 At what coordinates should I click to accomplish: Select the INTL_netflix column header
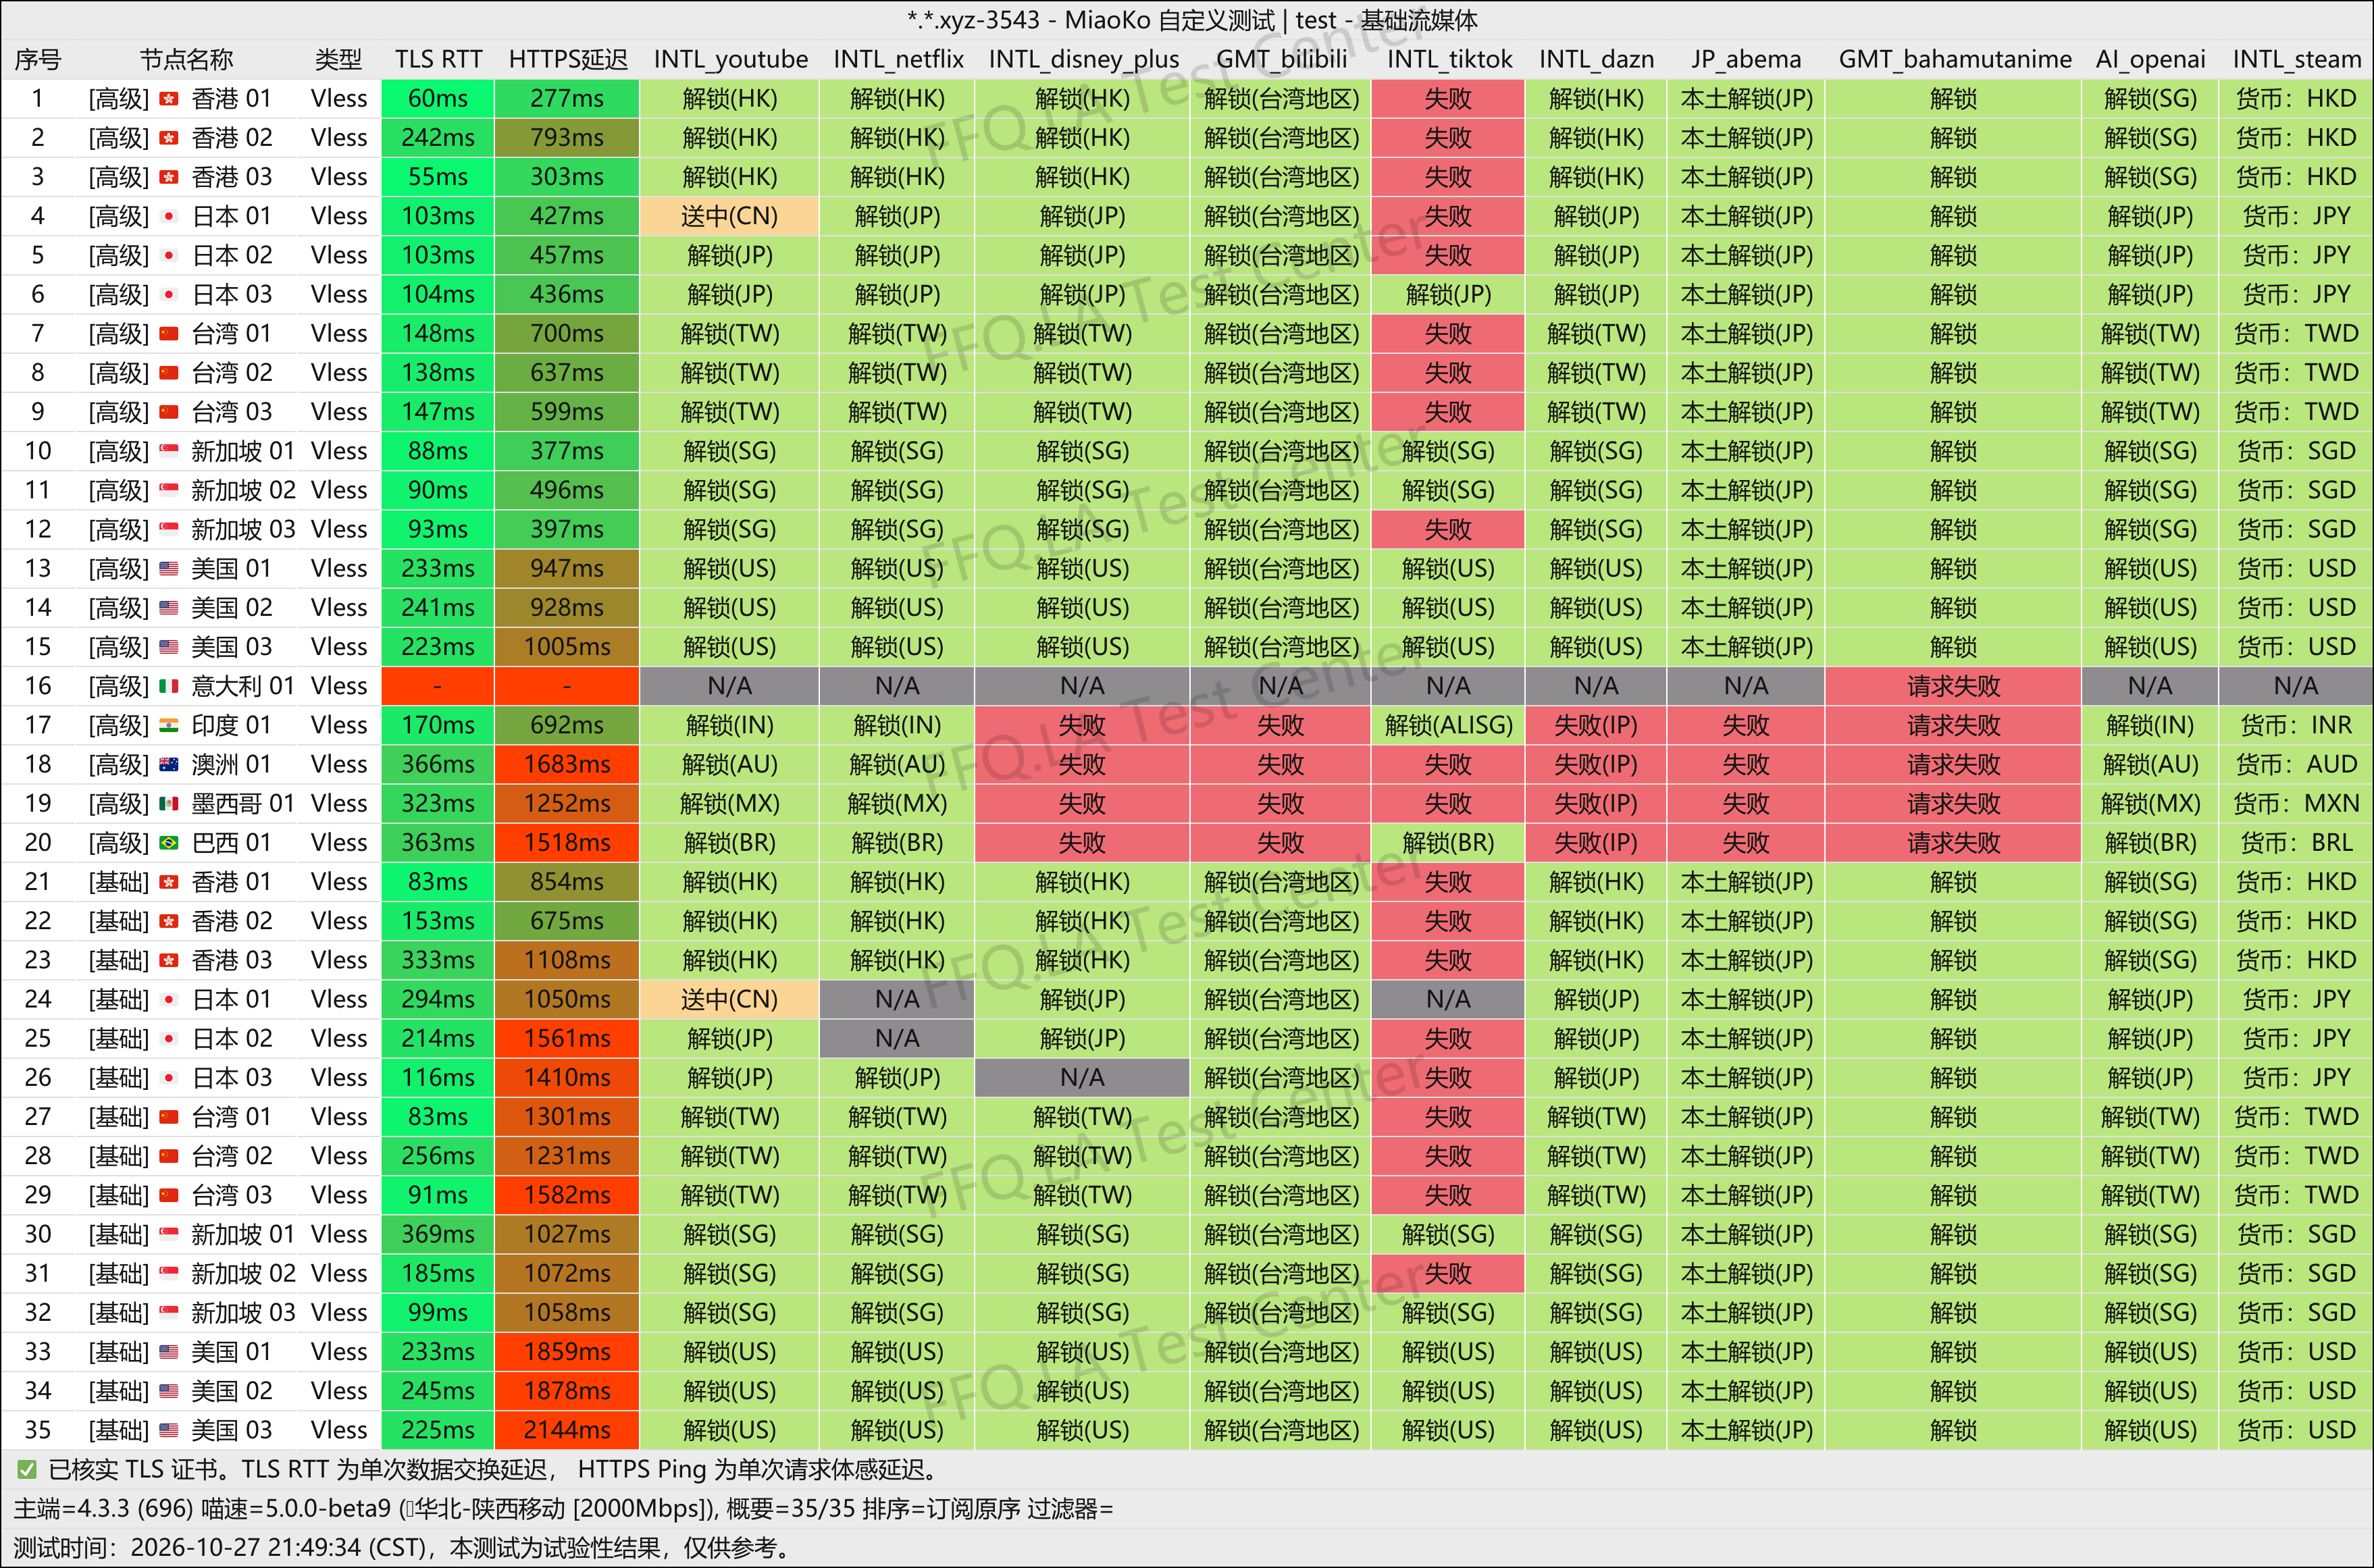click(x=898, y=59)
